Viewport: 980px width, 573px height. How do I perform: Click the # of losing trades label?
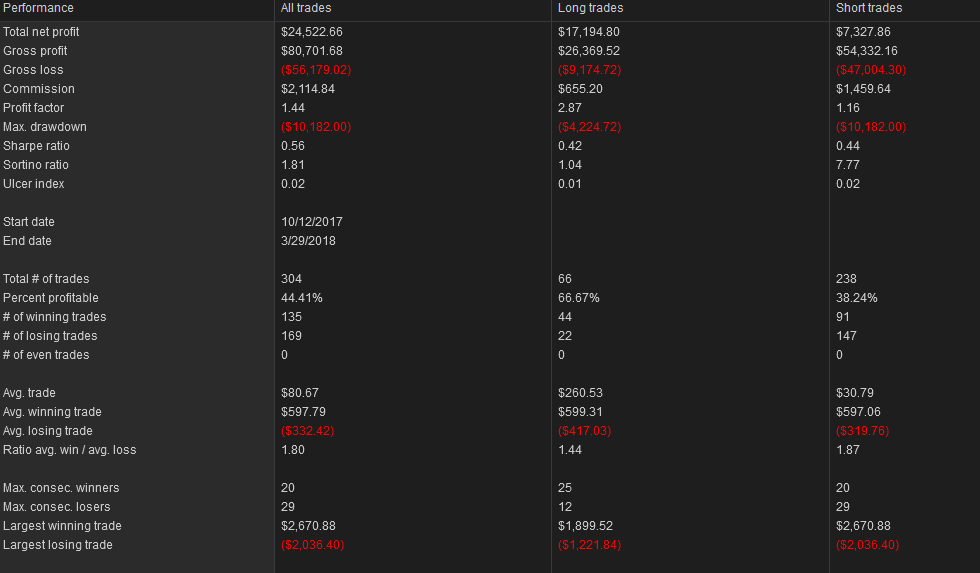tap(50, 336)
